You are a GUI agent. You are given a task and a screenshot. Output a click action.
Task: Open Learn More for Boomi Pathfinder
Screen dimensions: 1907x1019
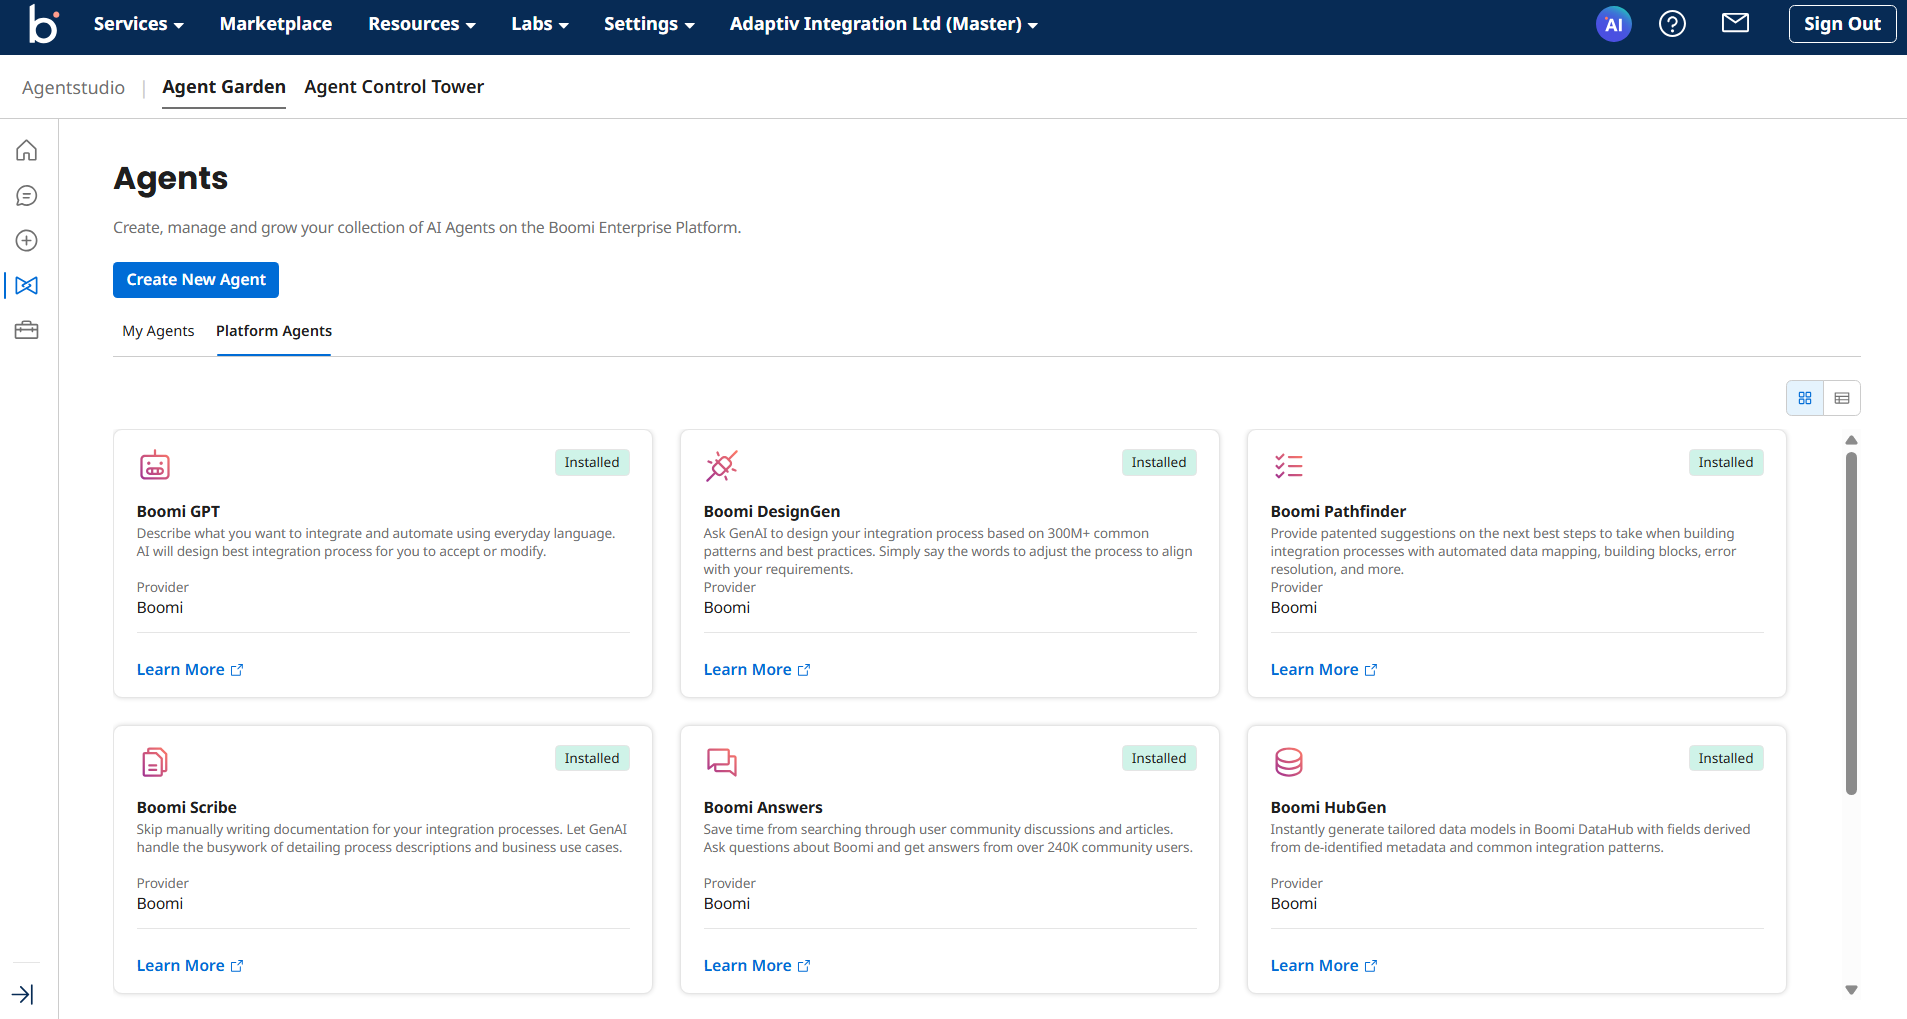click(1324, 670)
